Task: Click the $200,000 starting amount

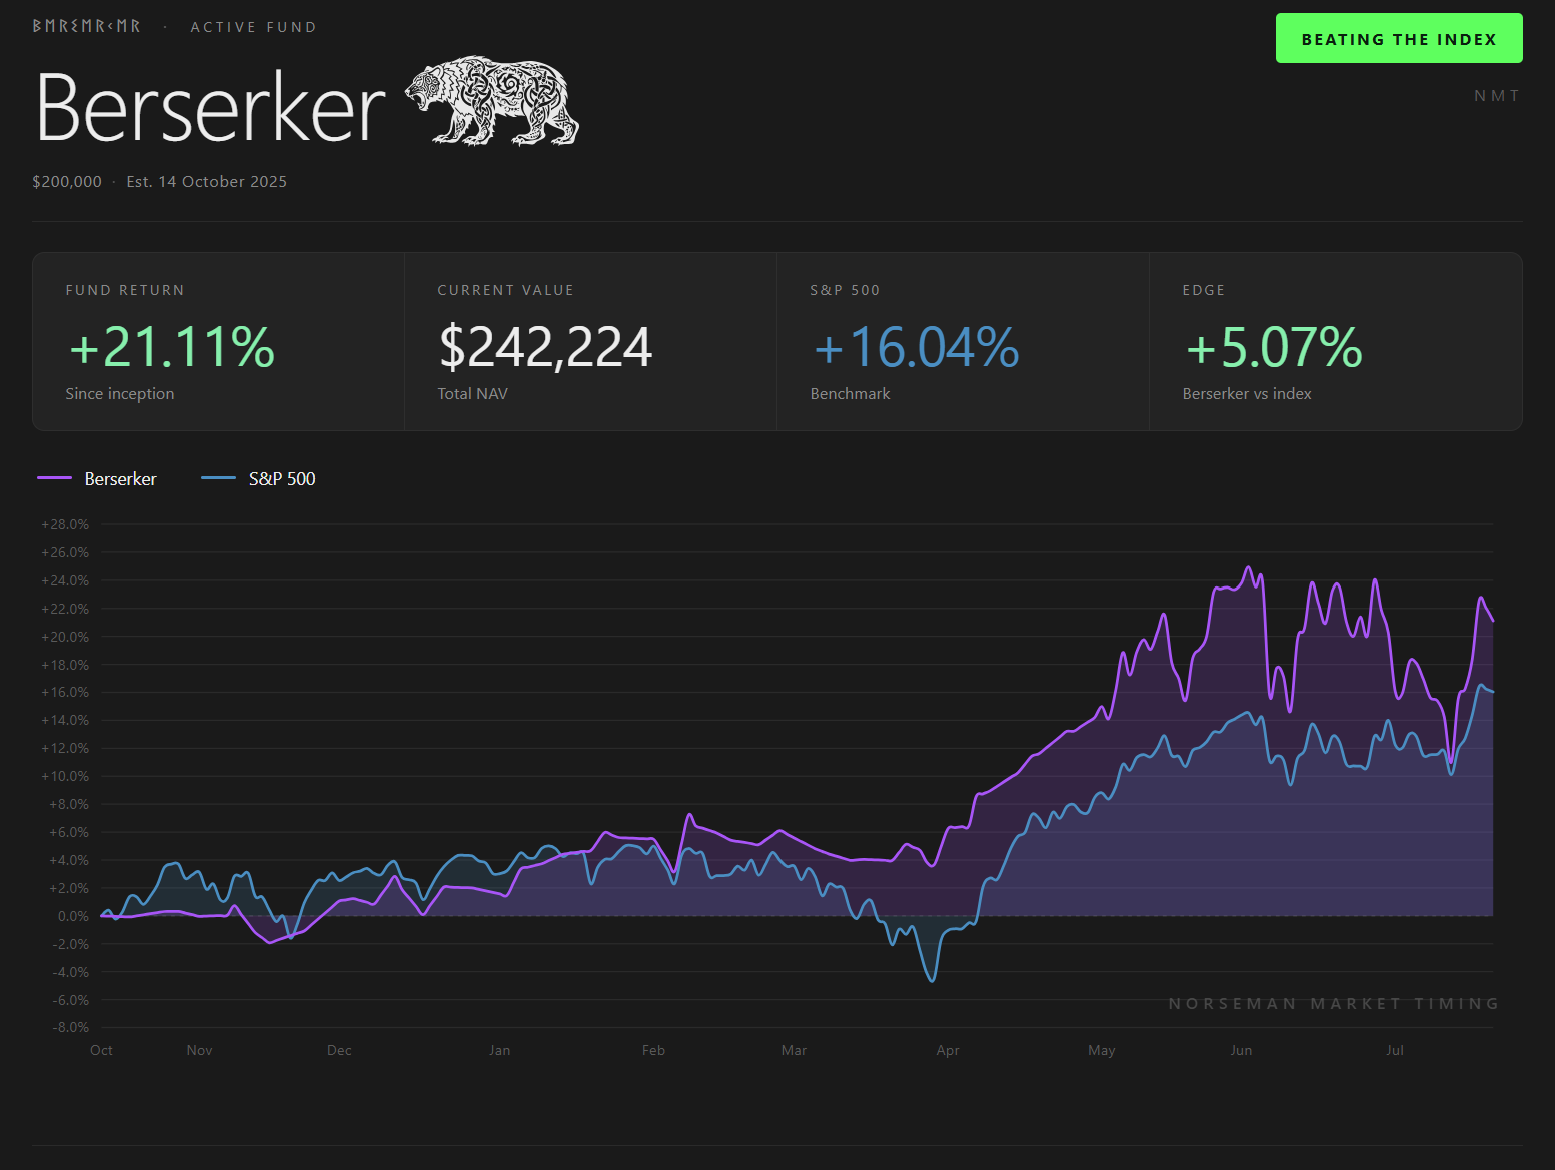Action: [67, 181]
